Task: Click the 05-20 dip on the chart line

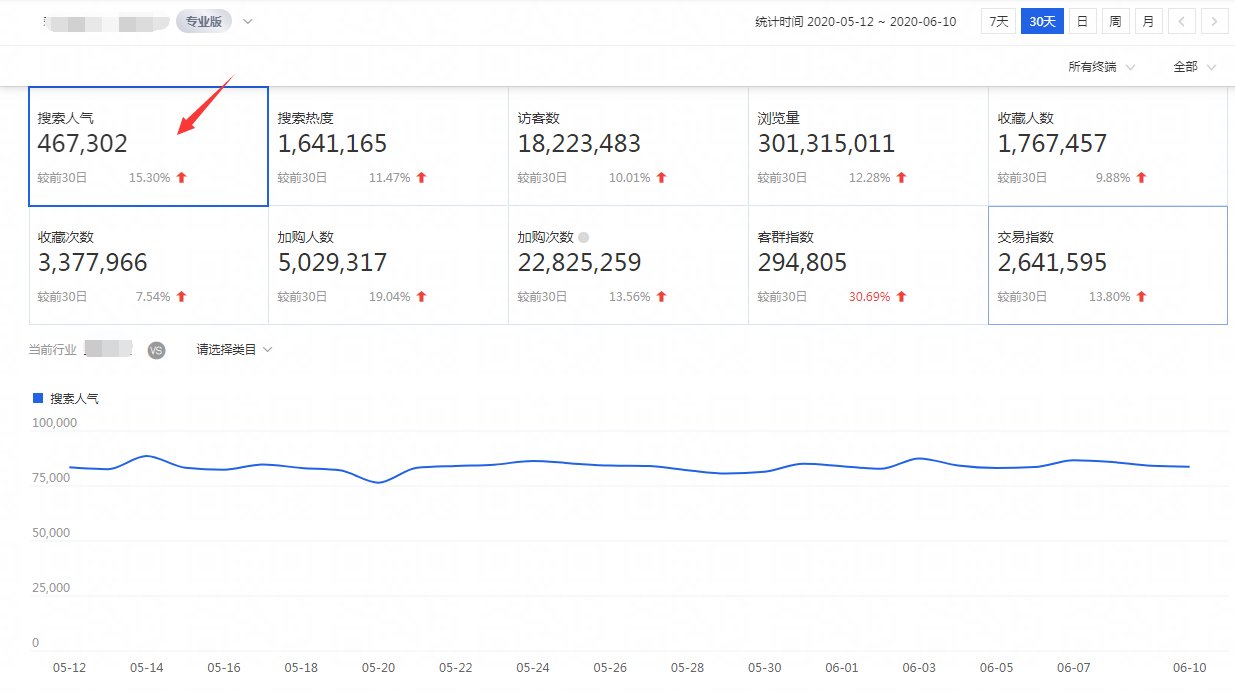Action: click(x=380, y=482)
